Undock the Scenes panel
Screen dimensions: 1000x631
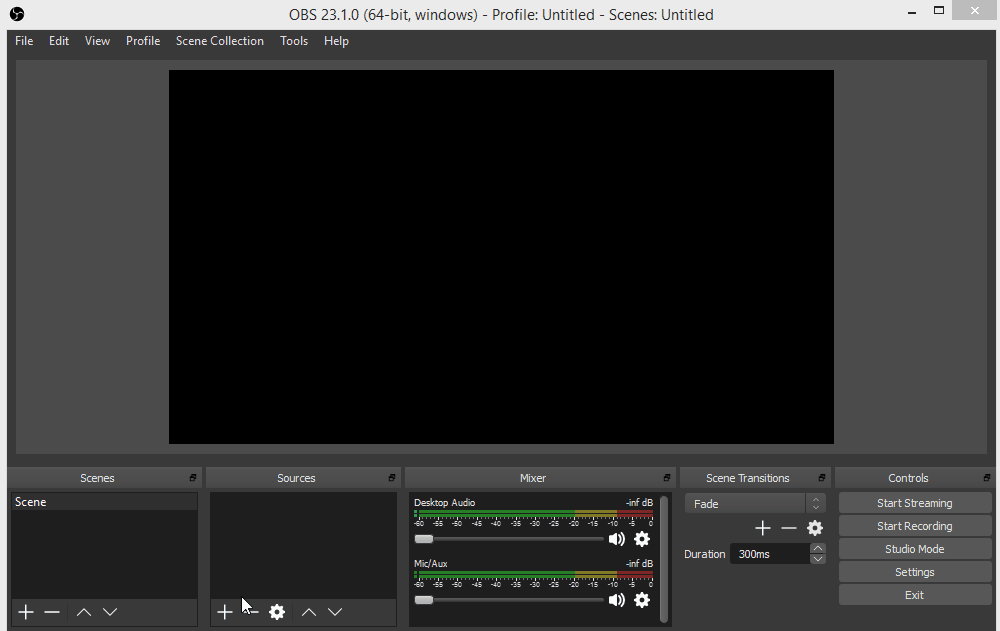point(193,478)
